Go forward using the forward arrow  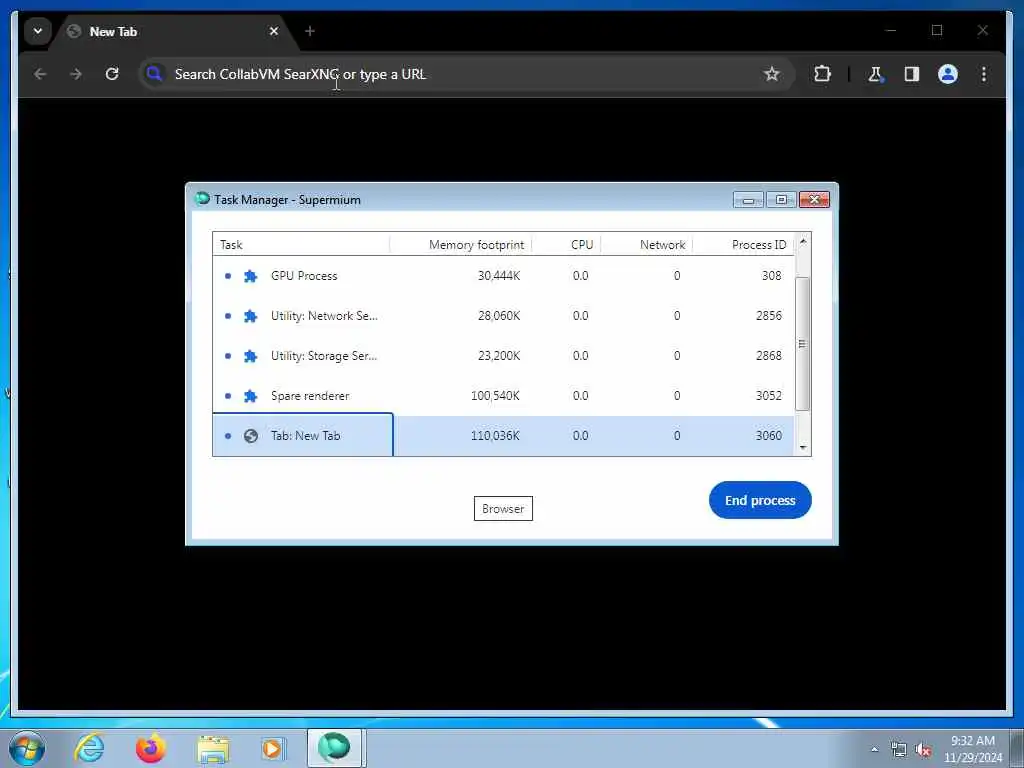76,74
